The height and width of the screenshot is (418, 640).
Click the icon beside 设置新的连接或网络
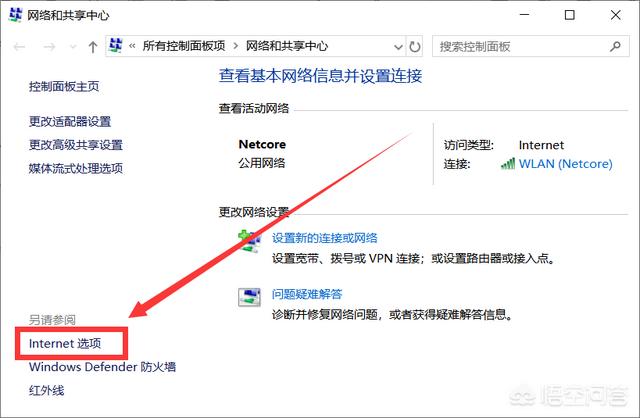pos(248,240)
